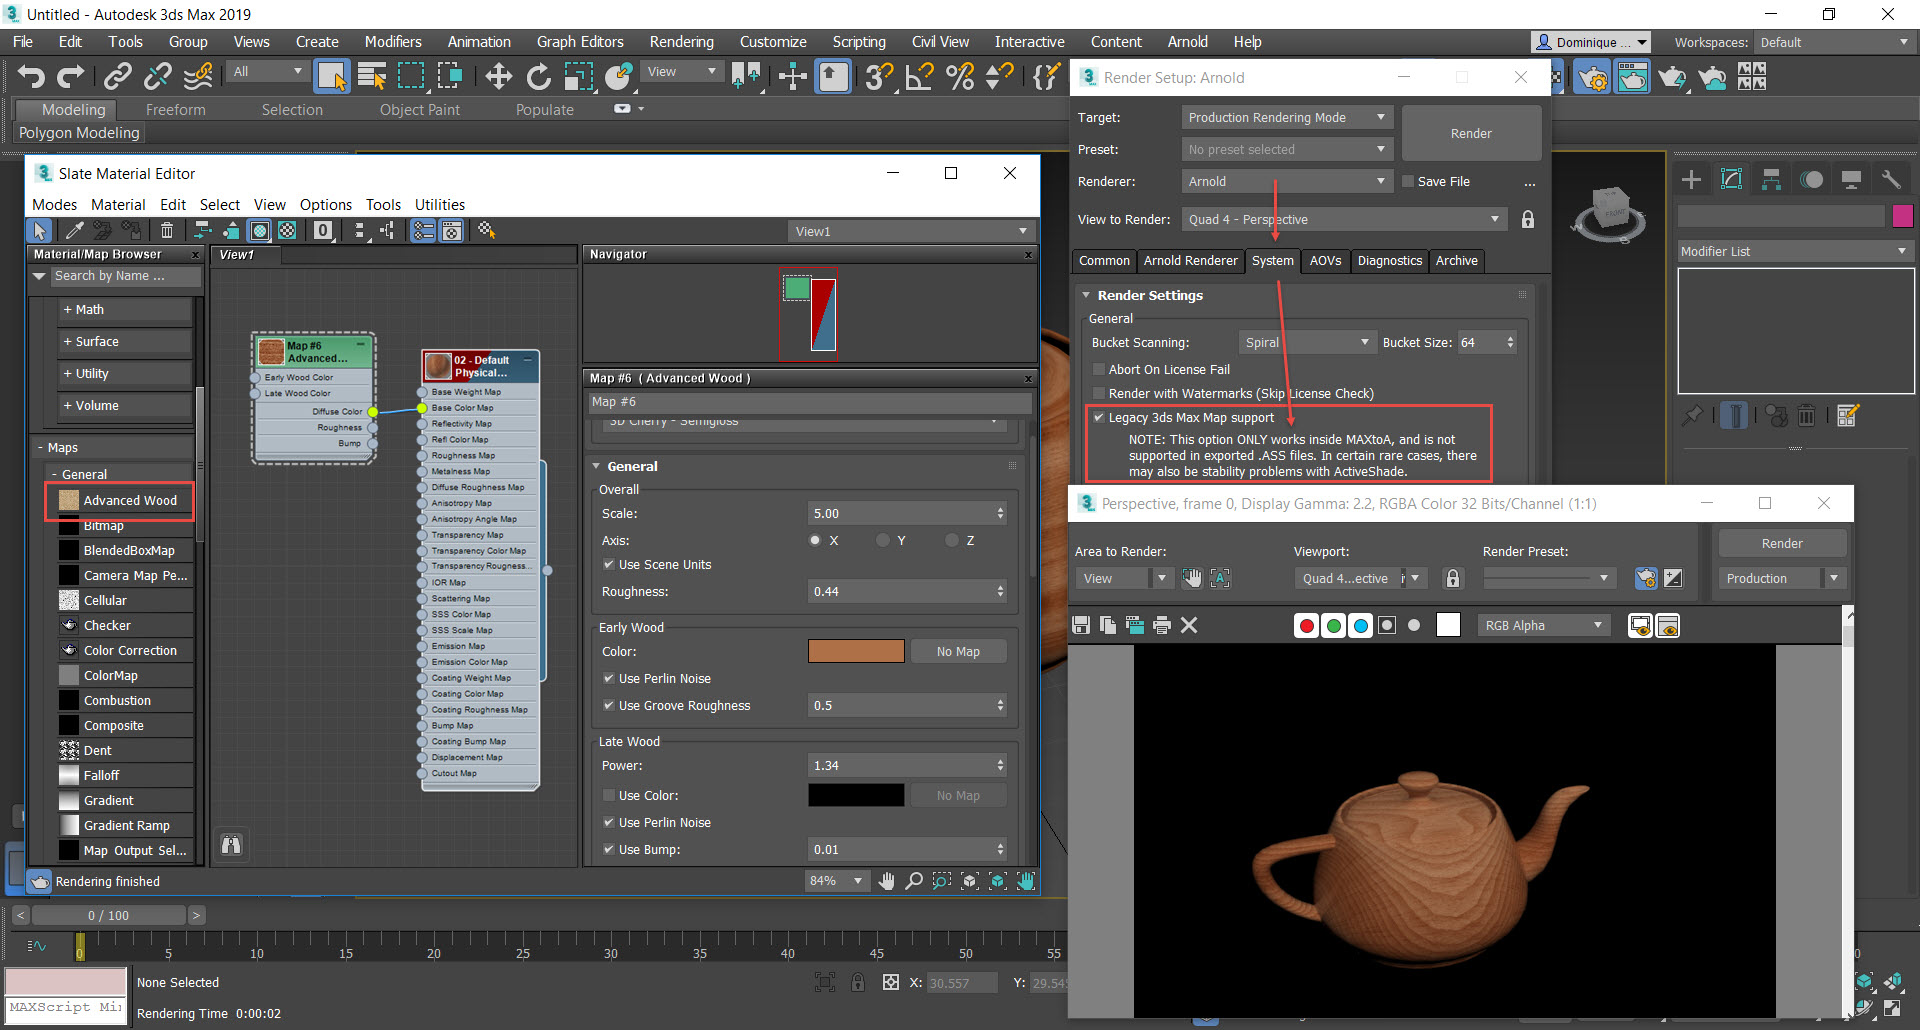Click the Late Wood black color swatch
The image size is (1920, 1030).
pyautogui.click(x=856, y=796)
